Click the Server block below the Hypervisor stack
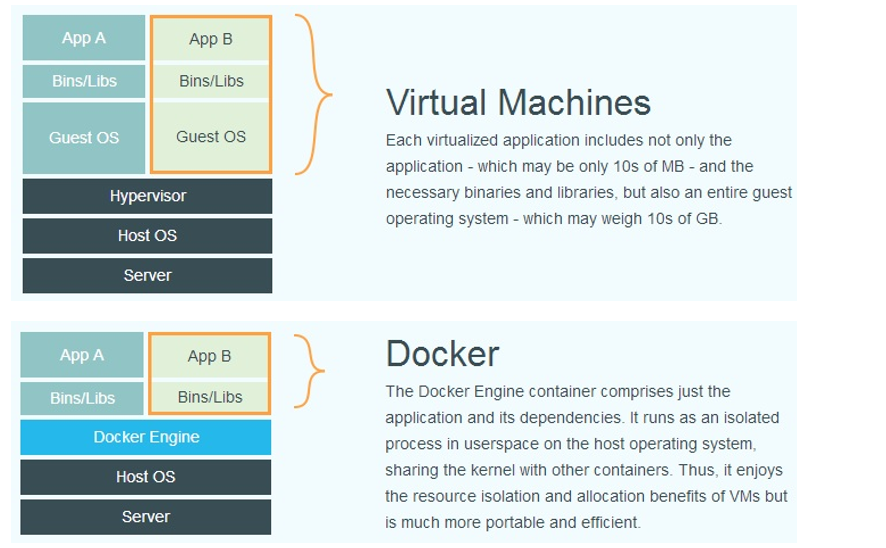The height and width of the screenshot is (548, 886). coord(147,276)
